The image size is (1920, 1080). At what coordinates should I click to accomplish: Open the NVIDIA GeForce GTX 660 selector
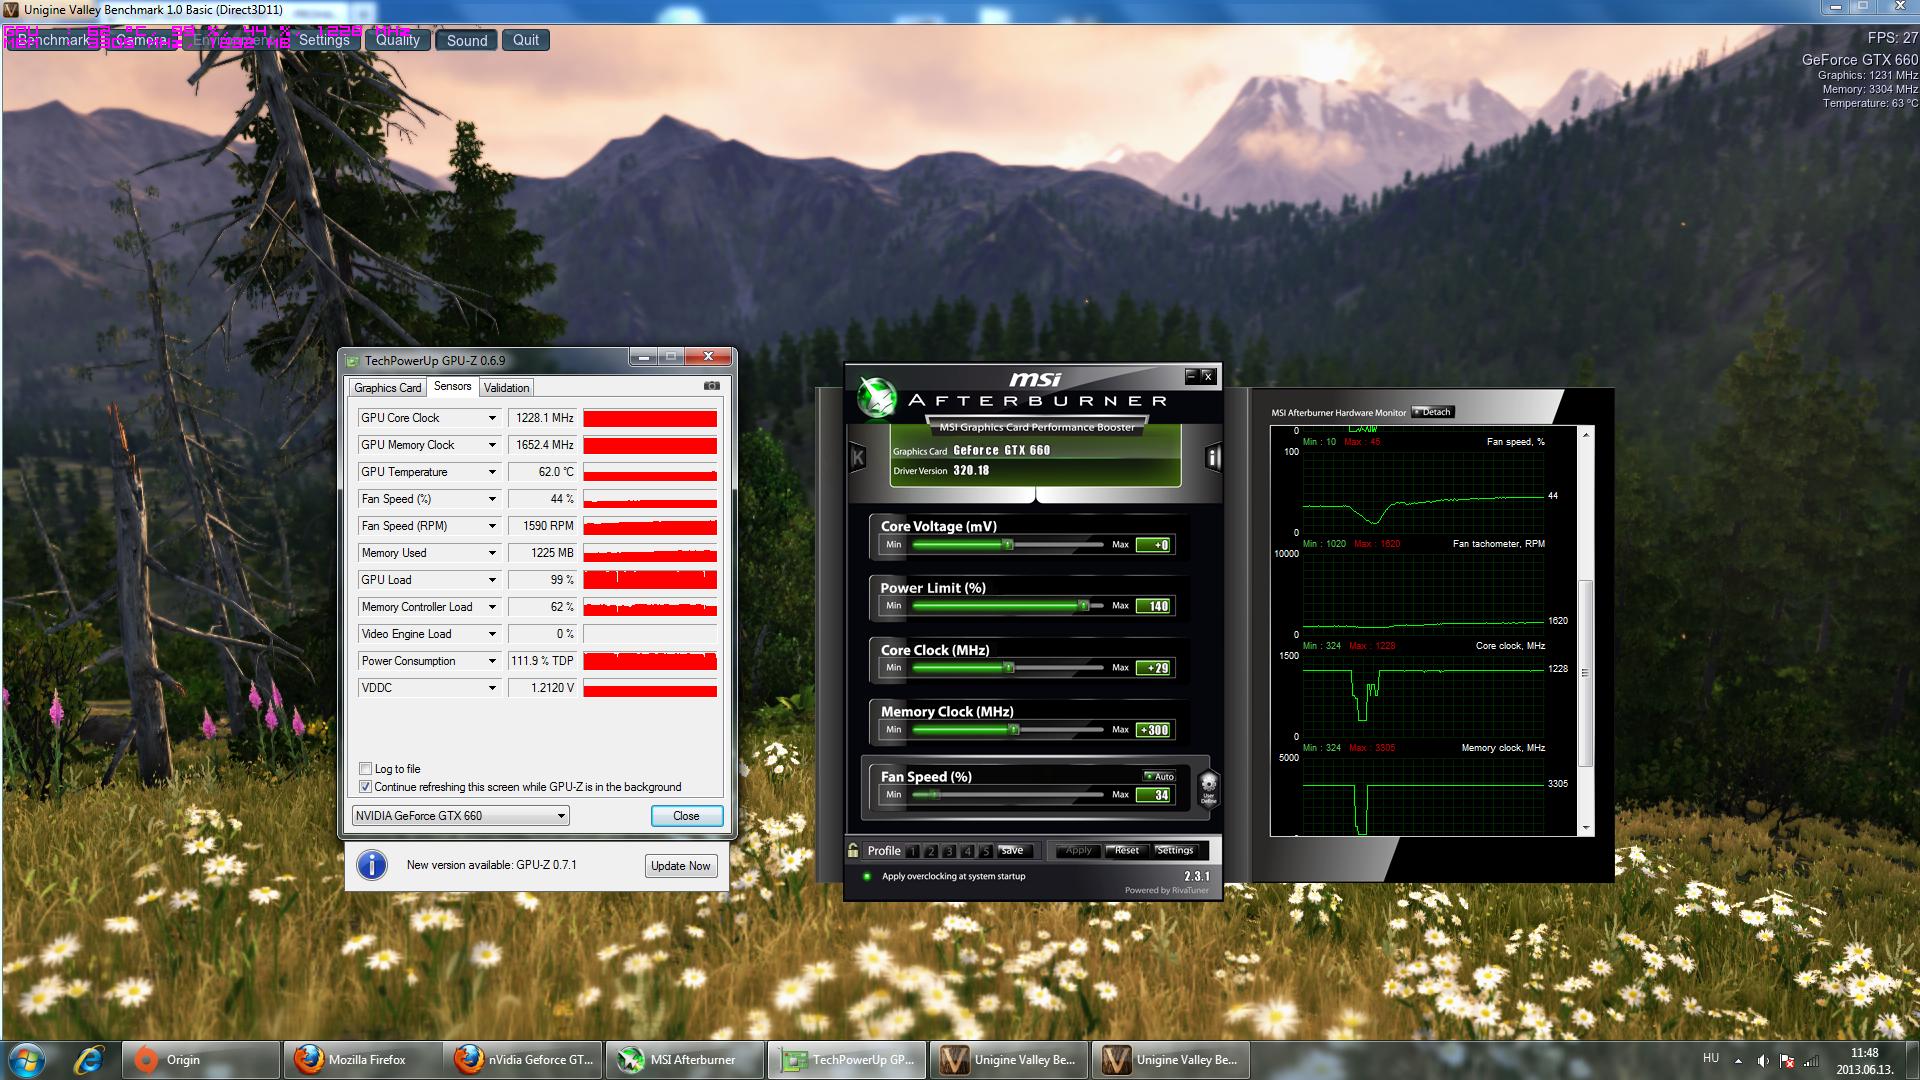coord(460,816)
